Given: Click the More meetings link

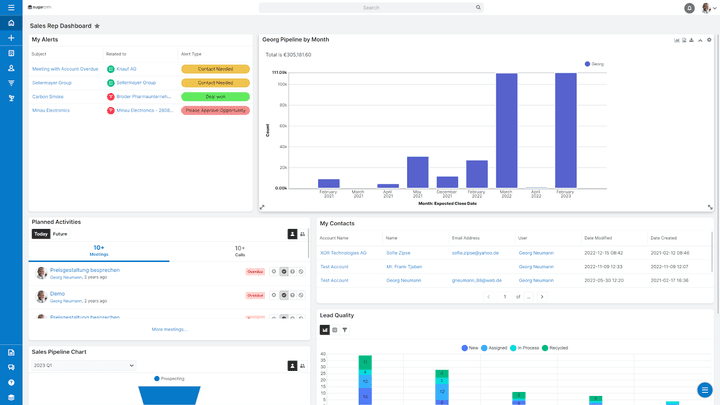Looking at the screenshot, I should [169, 329].
